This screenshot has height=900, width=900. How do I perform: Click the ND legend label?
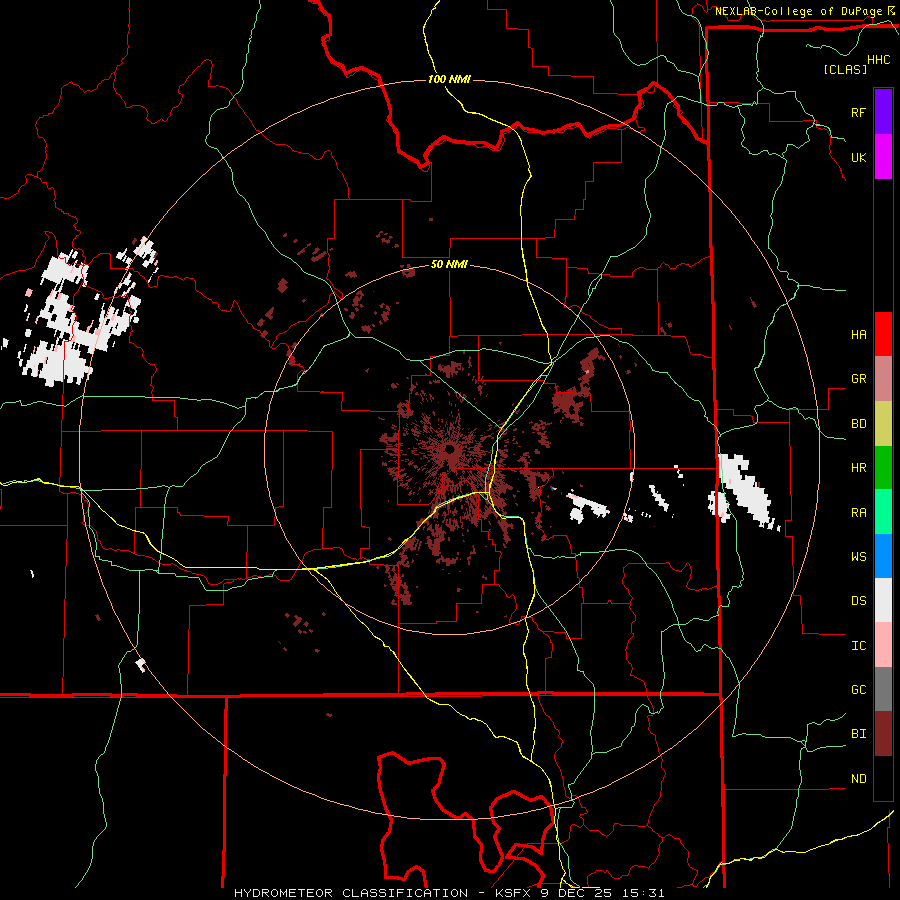point(858,779)
